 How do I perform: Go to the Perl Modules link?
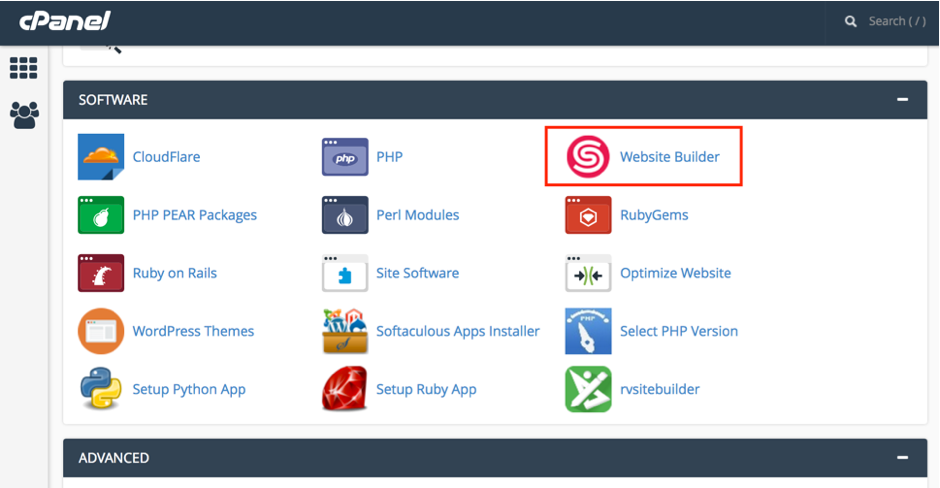coord(417,215)
